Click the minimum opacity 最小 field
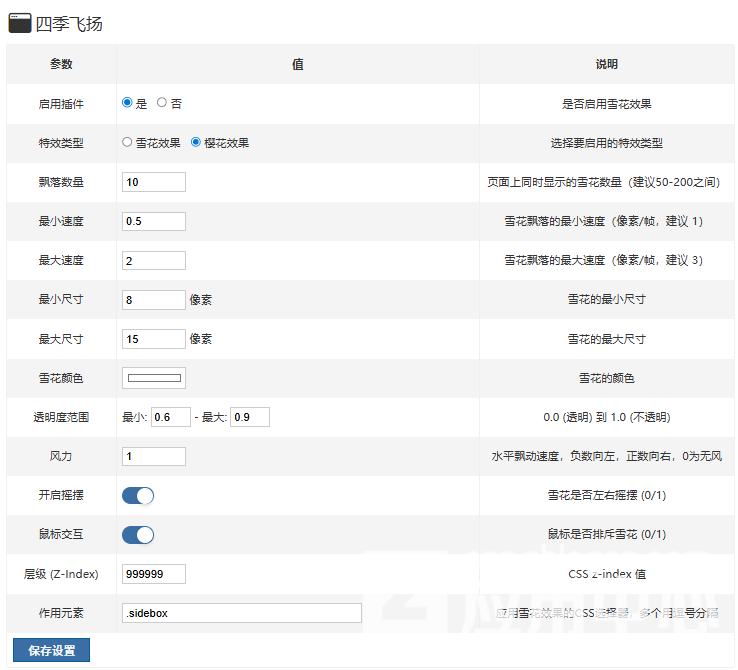Screen dimensions: 738x670 [x=170, y=417]
